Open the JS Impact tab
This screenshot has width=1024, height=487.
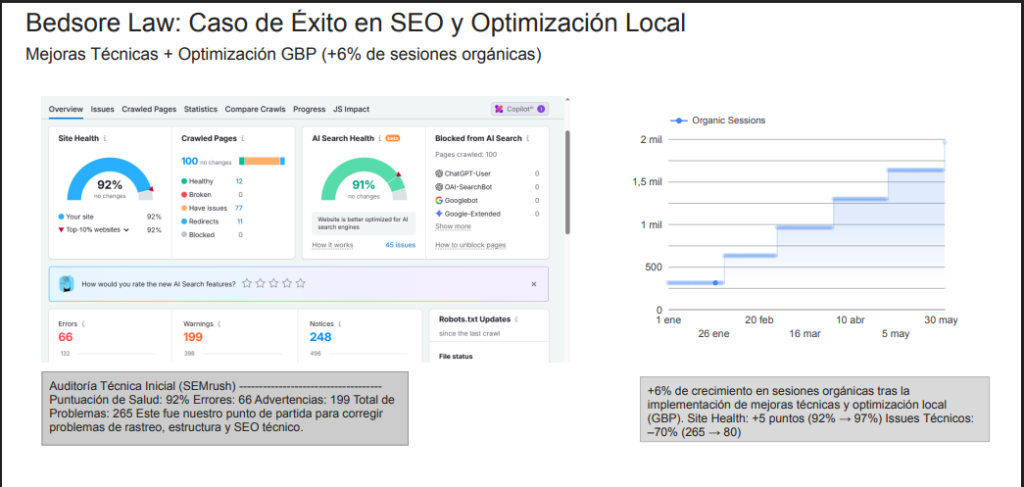351,109
